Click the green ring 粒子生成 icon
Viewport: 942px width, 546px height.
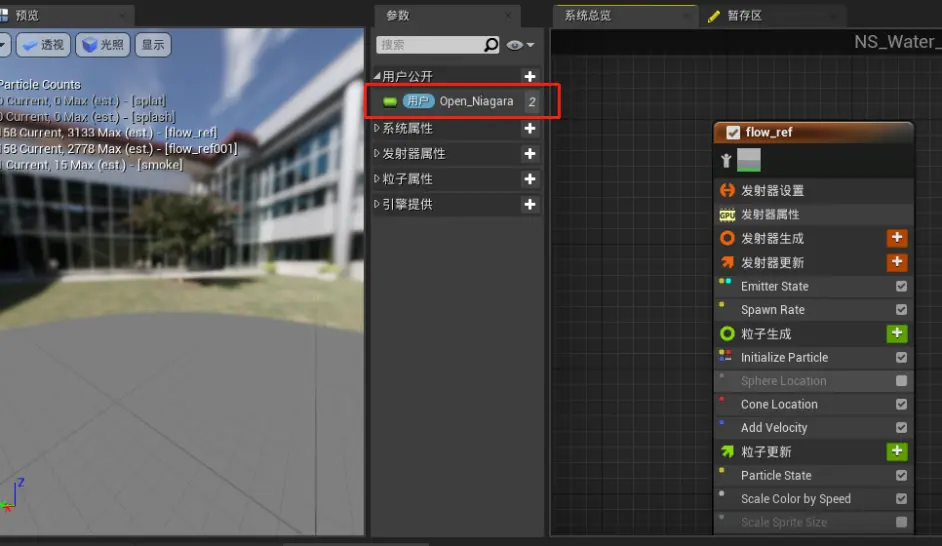[727, 333]
